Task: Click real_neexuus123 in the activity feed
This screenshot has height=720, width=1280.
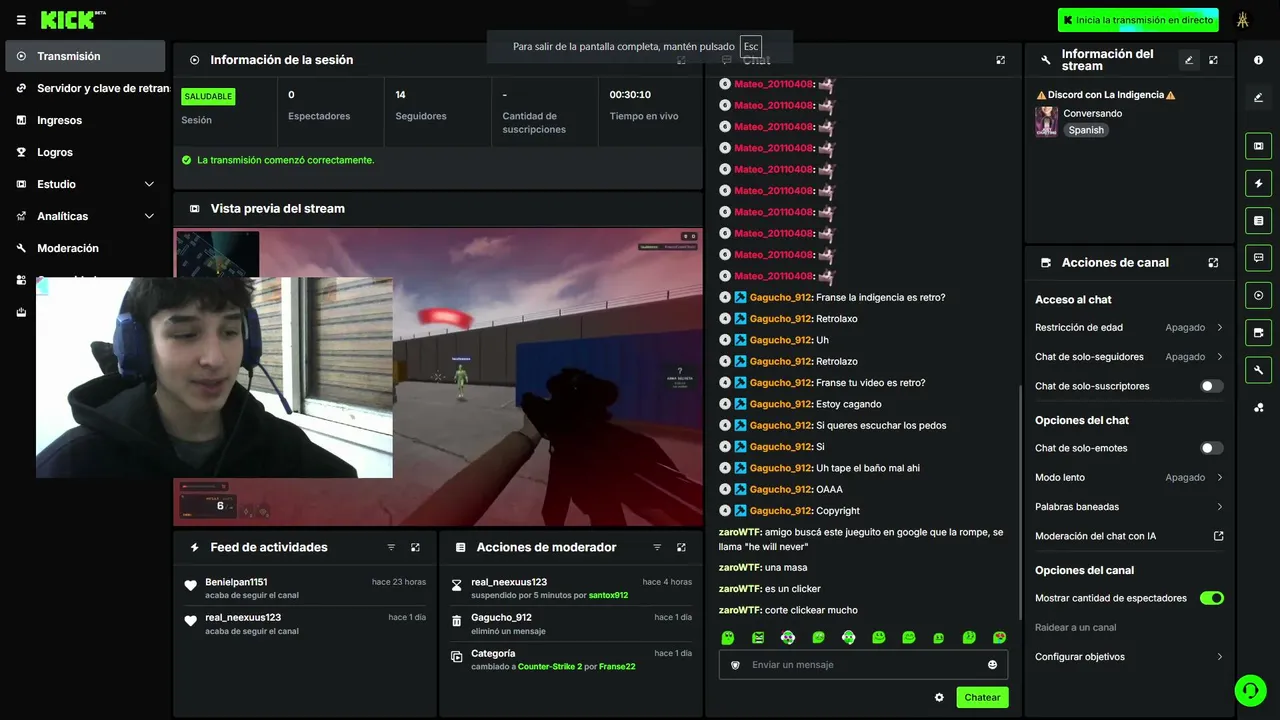Action: coord(243,618)
